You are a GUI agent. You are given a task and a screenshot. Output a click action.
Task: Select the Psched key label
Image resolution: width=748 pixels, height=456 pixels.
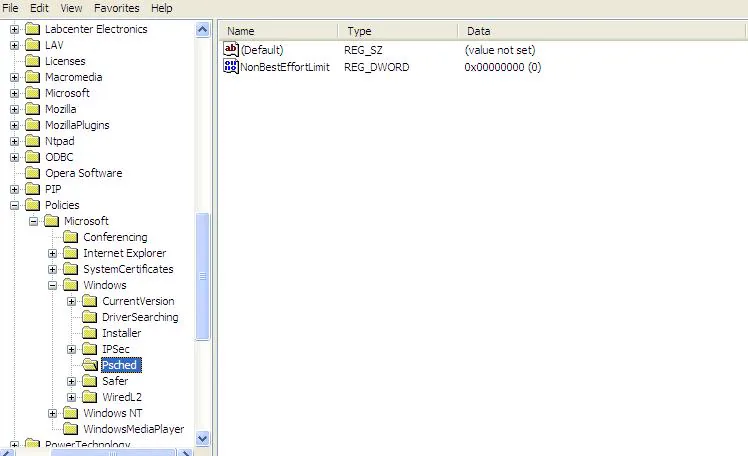pos(121,365)
